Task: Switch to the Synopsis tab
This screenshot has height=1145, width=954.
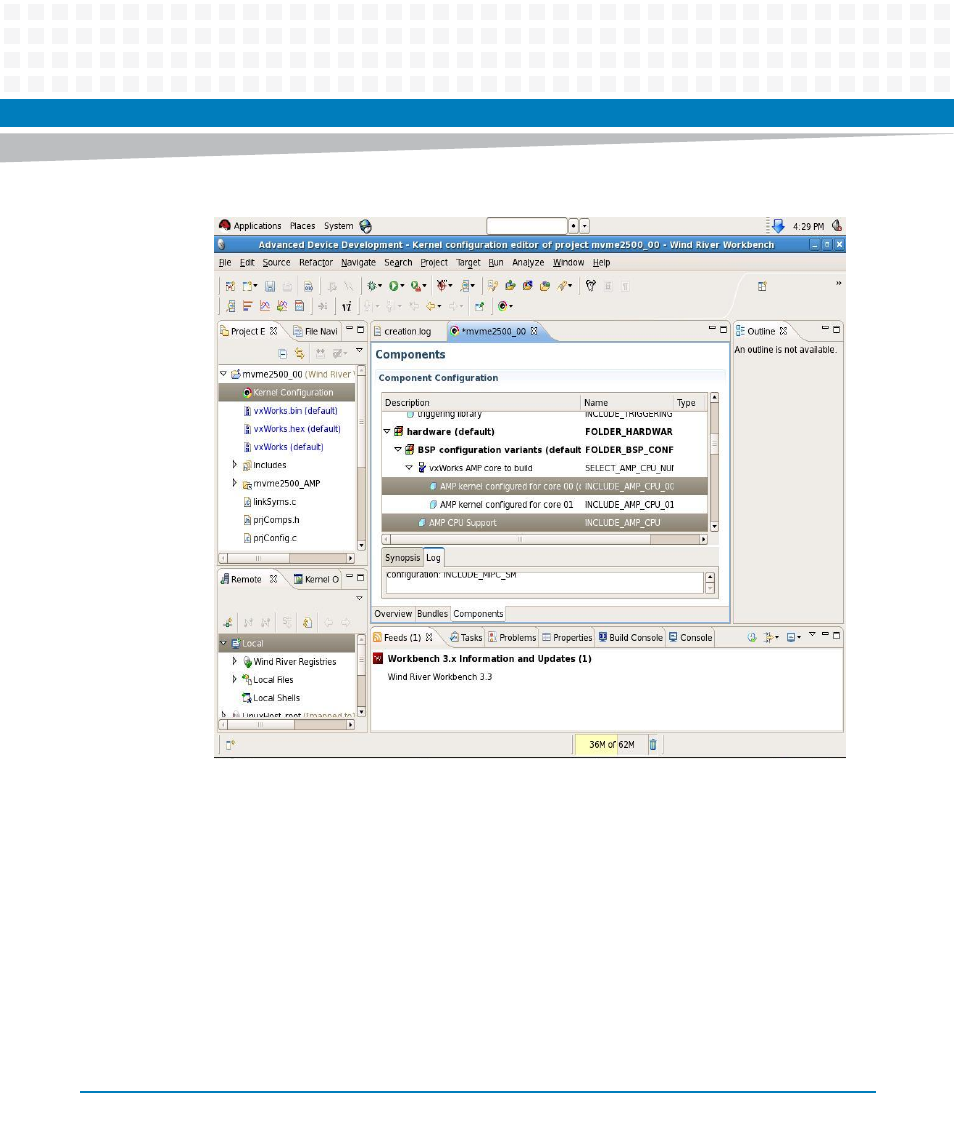Action: tap(402, 558)
